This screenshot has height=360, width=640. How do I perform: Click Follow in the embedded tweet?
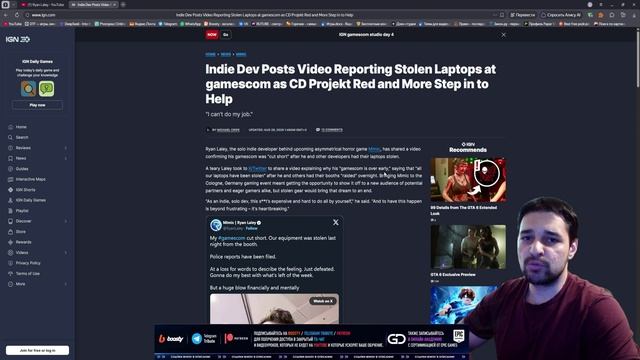tap(251, 228)
